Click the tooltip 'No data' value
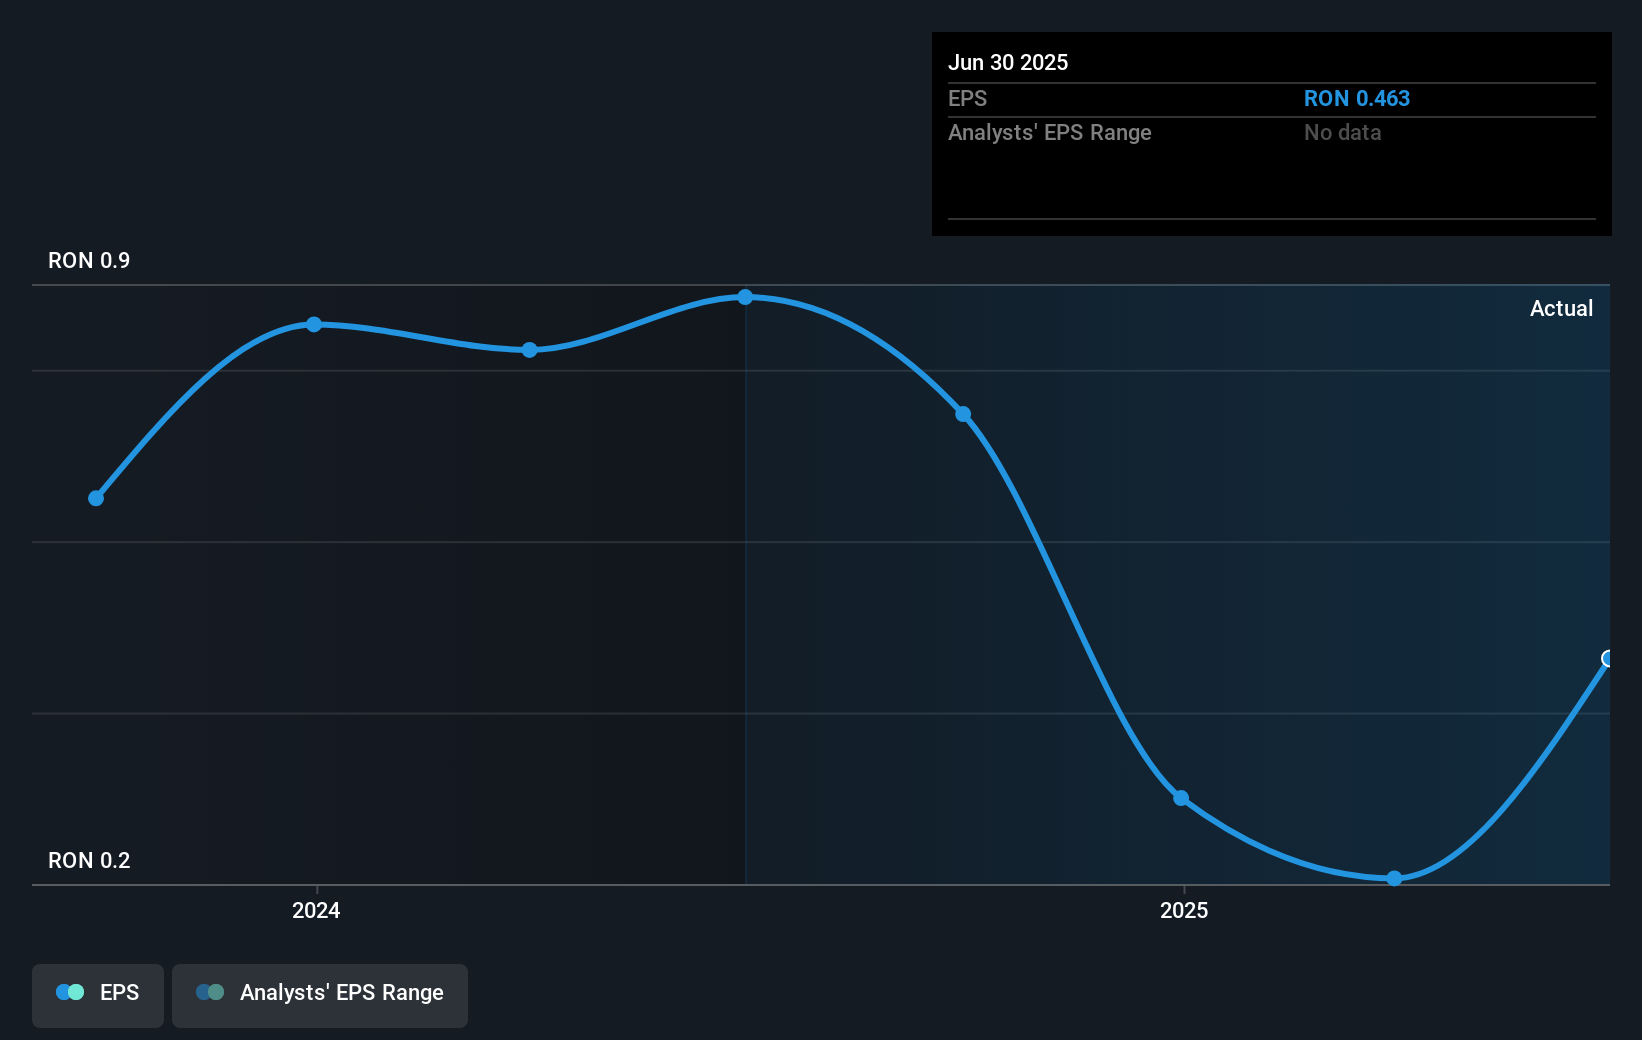This screenshot has width=1642, height=1040. pyautogui.click(x=1343, y=132)
